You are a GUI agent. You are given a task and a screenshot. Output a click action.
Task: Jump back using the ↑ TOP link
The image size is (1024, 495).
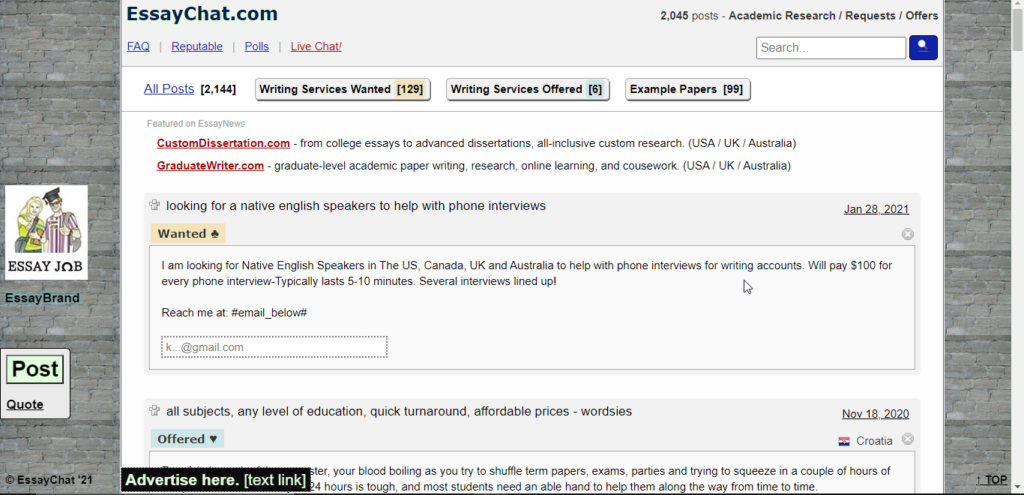click(x=991, y=480)
